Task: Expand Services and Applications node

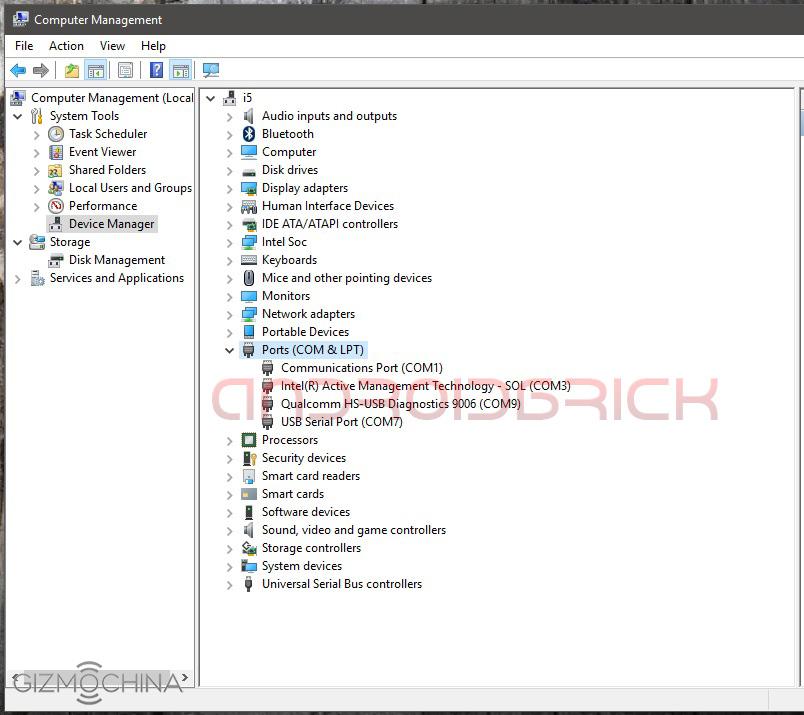Action: pos(18,279)
